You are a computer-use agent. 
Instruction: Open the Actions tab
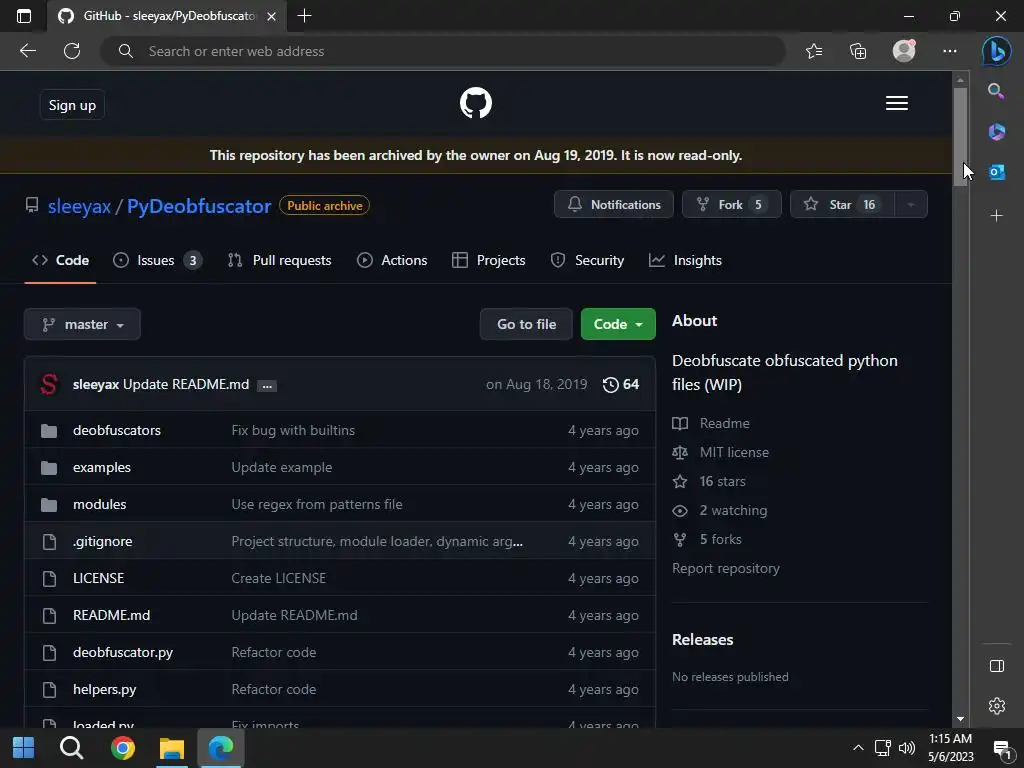click(392, 261)
